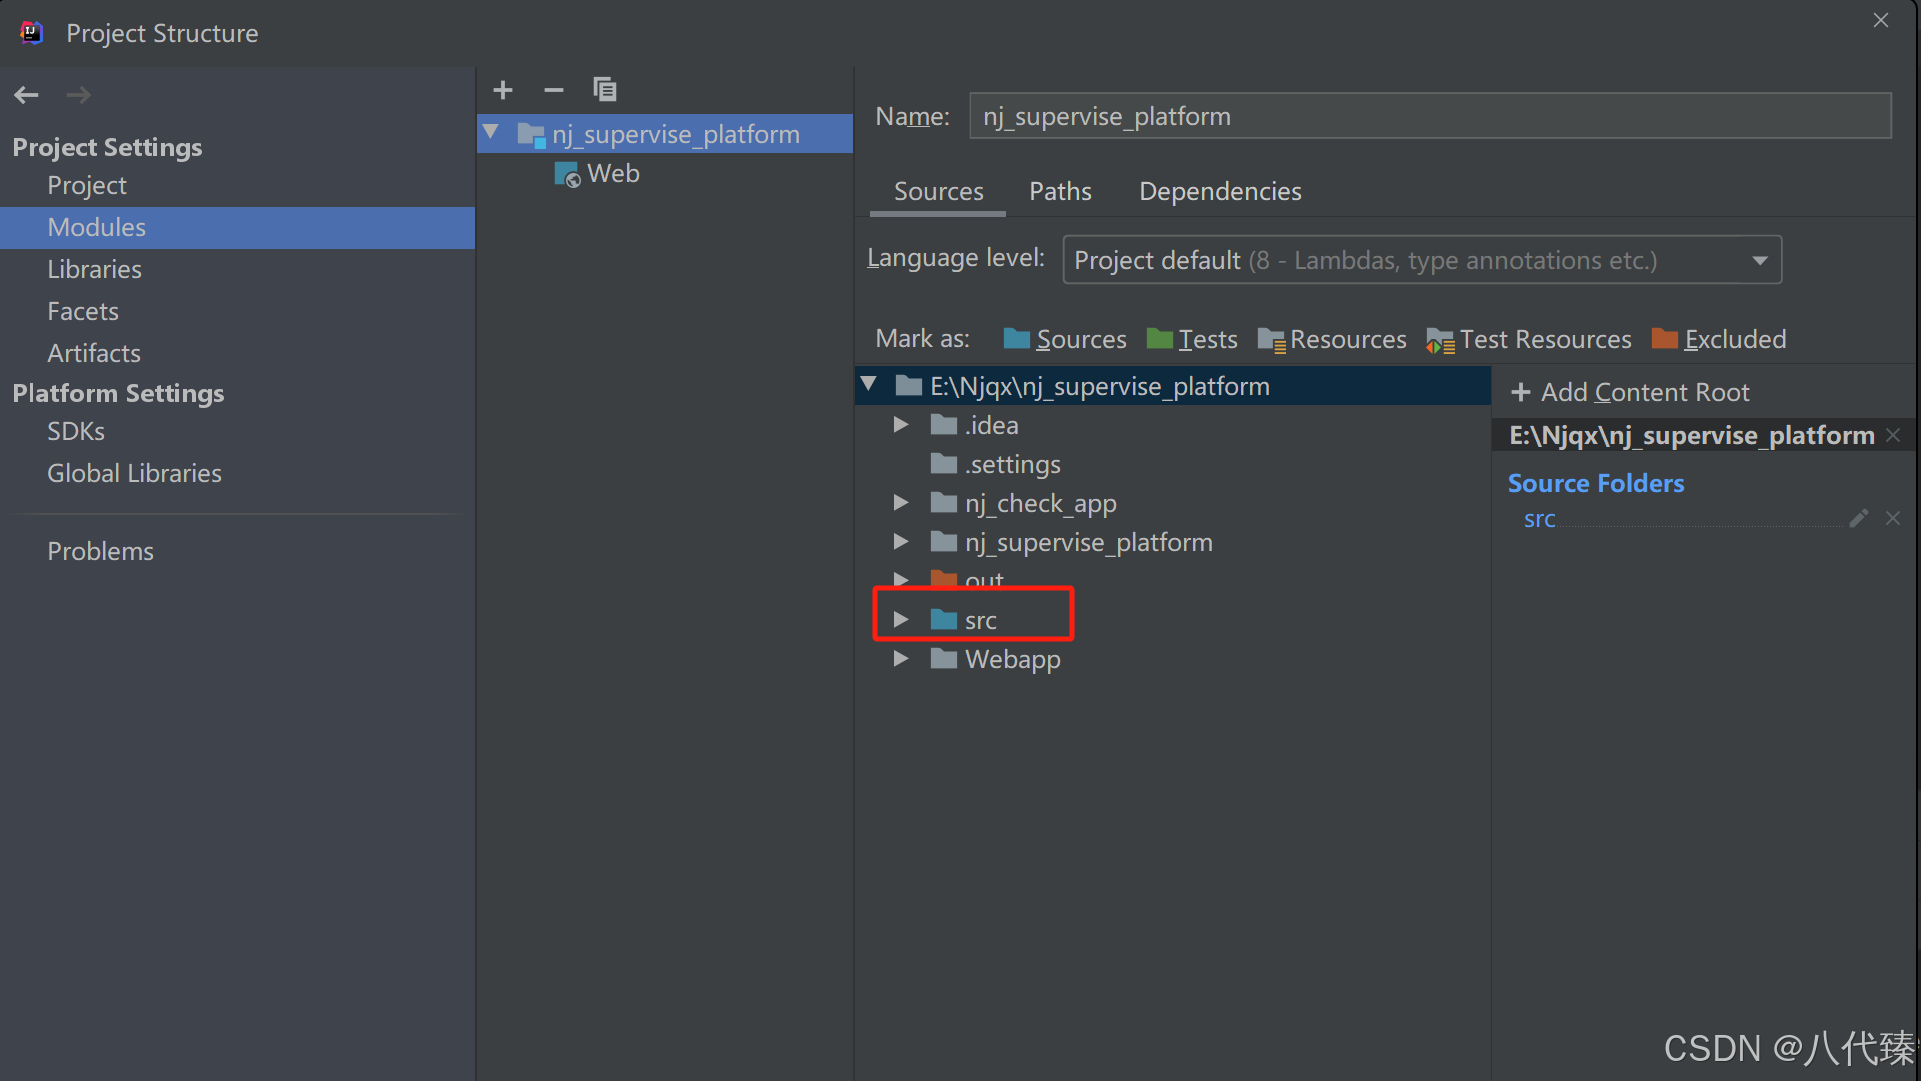Mark folder as Test Resources
The width and height of the screenshot is (1921, 1081).
point(1529,339)
